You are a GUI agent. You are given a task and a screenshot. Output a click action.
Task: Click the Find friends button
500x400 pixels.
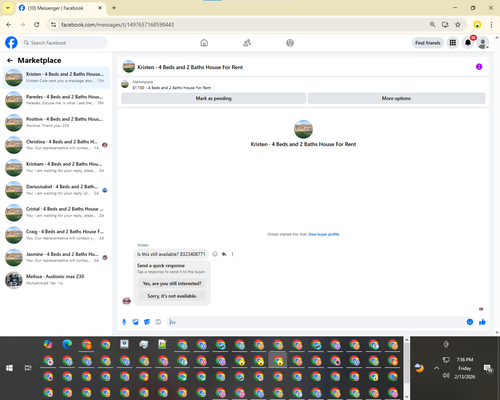(x=428, y=43)
